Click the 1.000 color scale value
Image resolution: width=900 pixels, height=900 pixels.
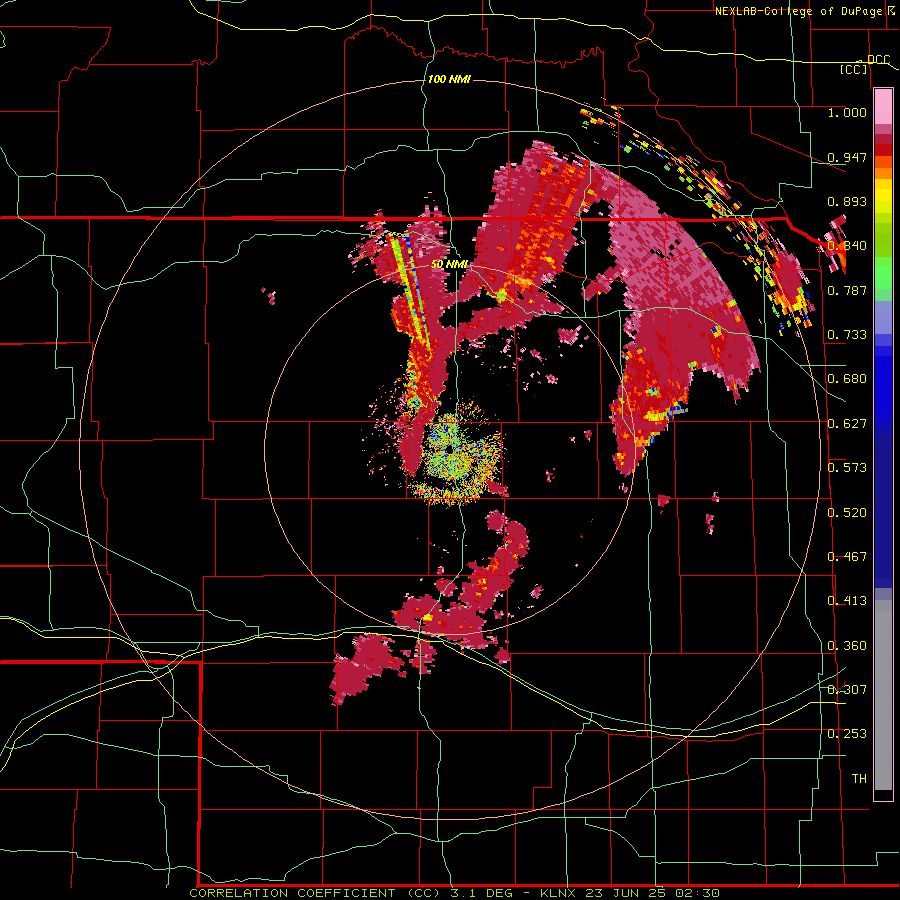pyautogui.click(x=847, y=112)
